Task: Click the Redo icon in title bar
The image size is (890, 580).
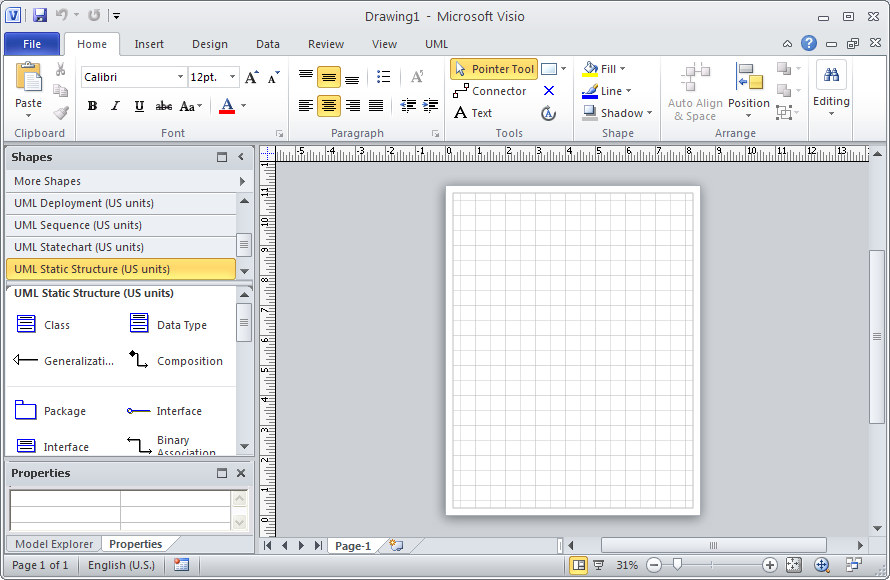Action: click(94, 15)
